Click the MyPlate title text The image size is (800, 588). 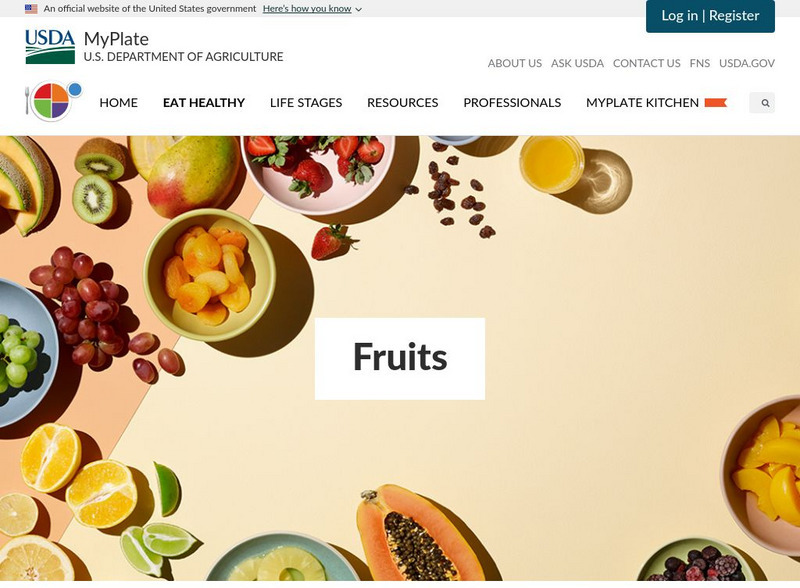point(116,39)
